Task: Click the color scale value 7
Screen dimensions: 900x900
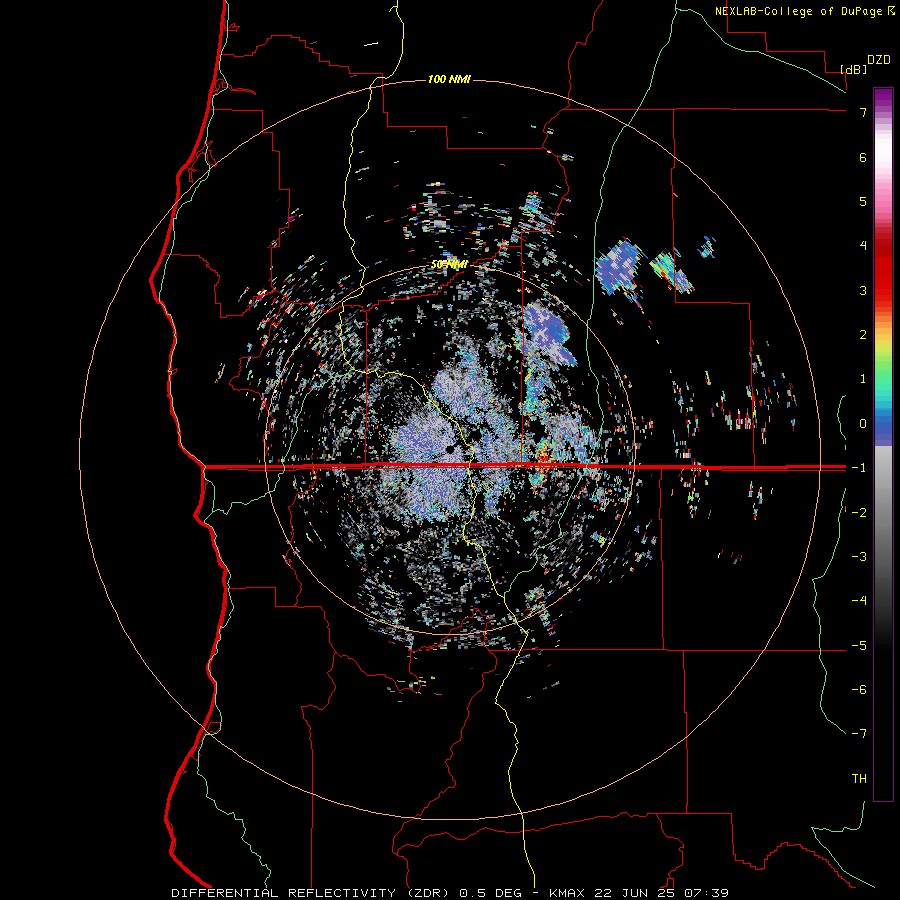Action: (863, 112)
